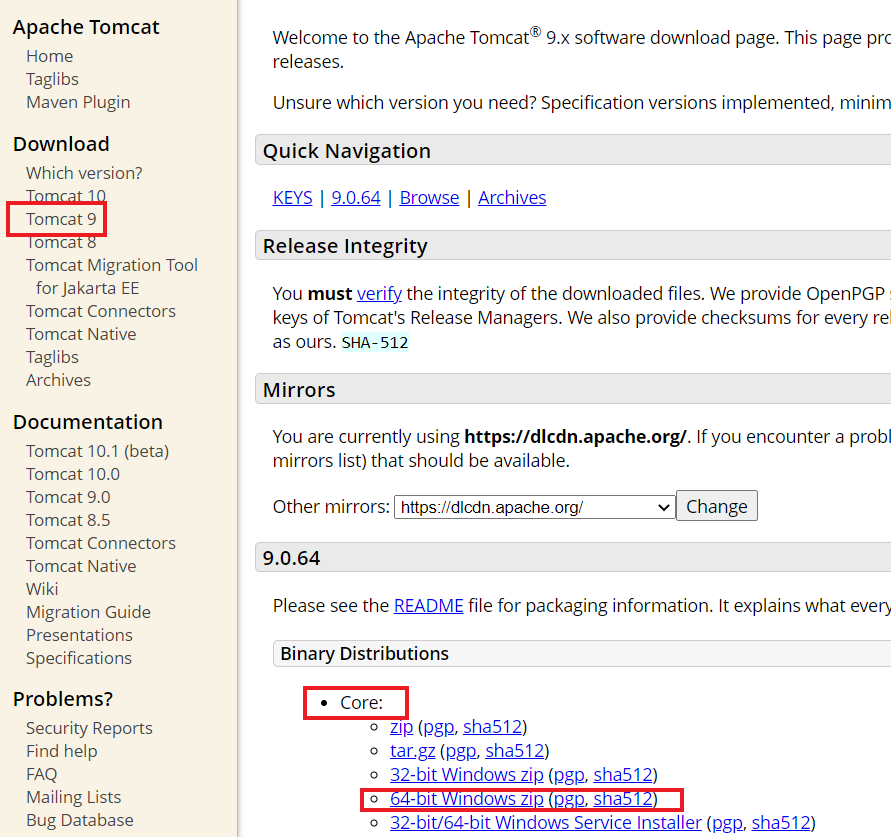Open sha512 for 64-bit Windows zip
The image size is (891, 837).
click(x=623, y=799)
